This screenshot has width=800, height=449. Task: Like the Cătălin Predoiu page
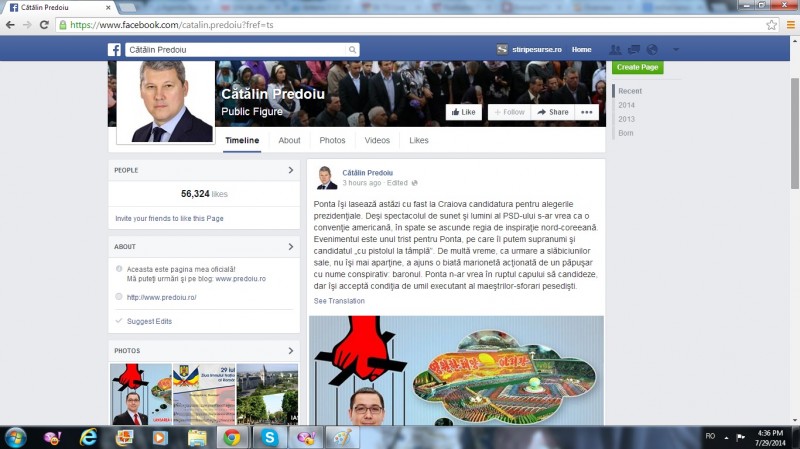[463, 112]
